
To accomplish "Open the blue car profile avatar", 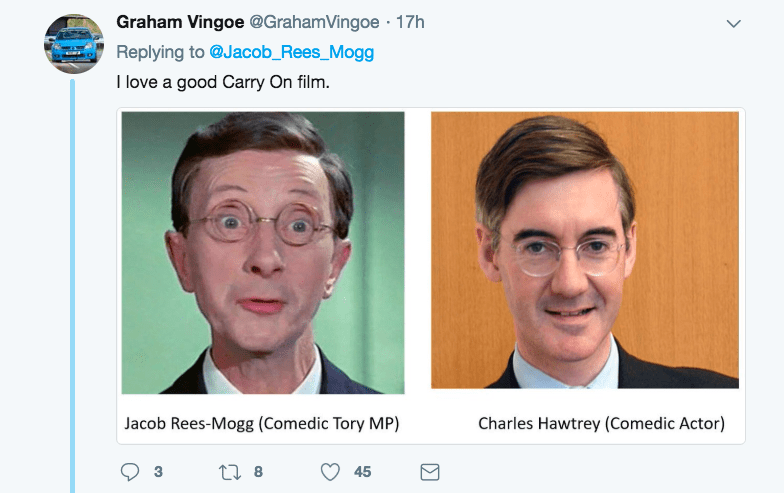I will pyautogui.click(x=74, y=44).
